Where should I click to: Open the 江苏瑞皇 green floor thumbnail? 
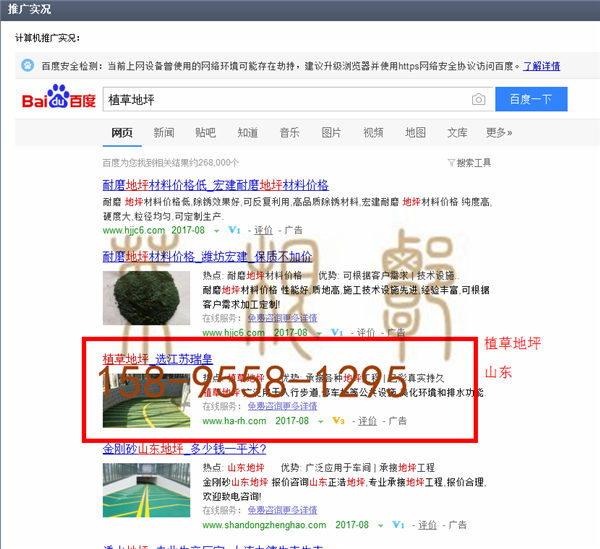pyautogui.click(x=147, y=400)
